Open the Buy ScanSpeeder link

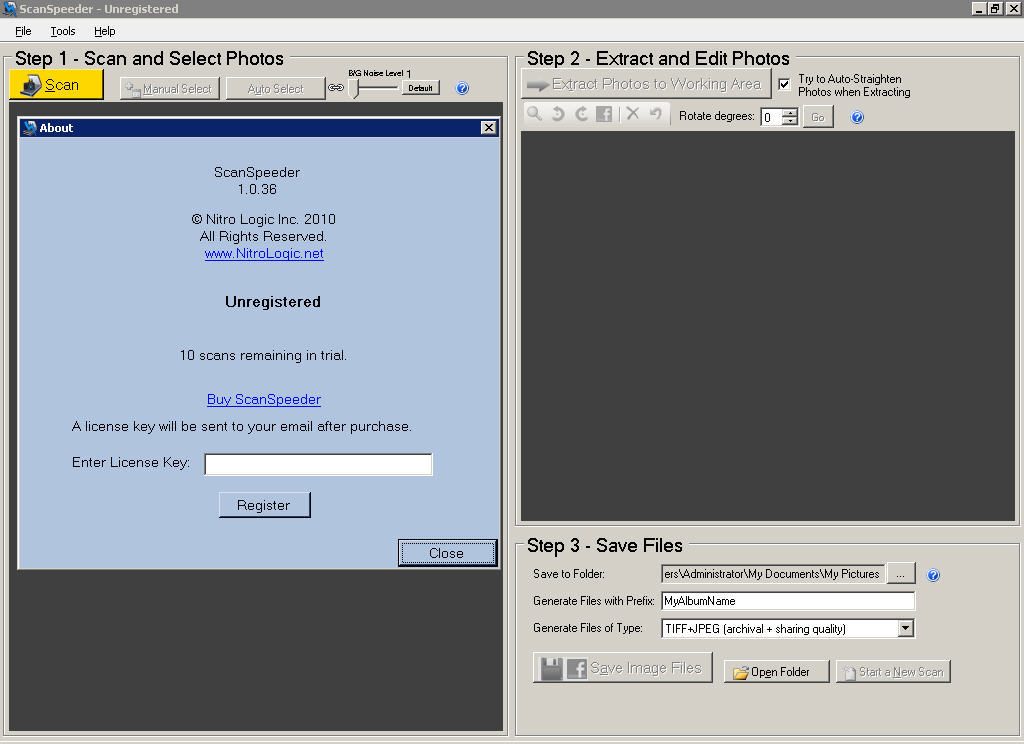coord(264,399)
